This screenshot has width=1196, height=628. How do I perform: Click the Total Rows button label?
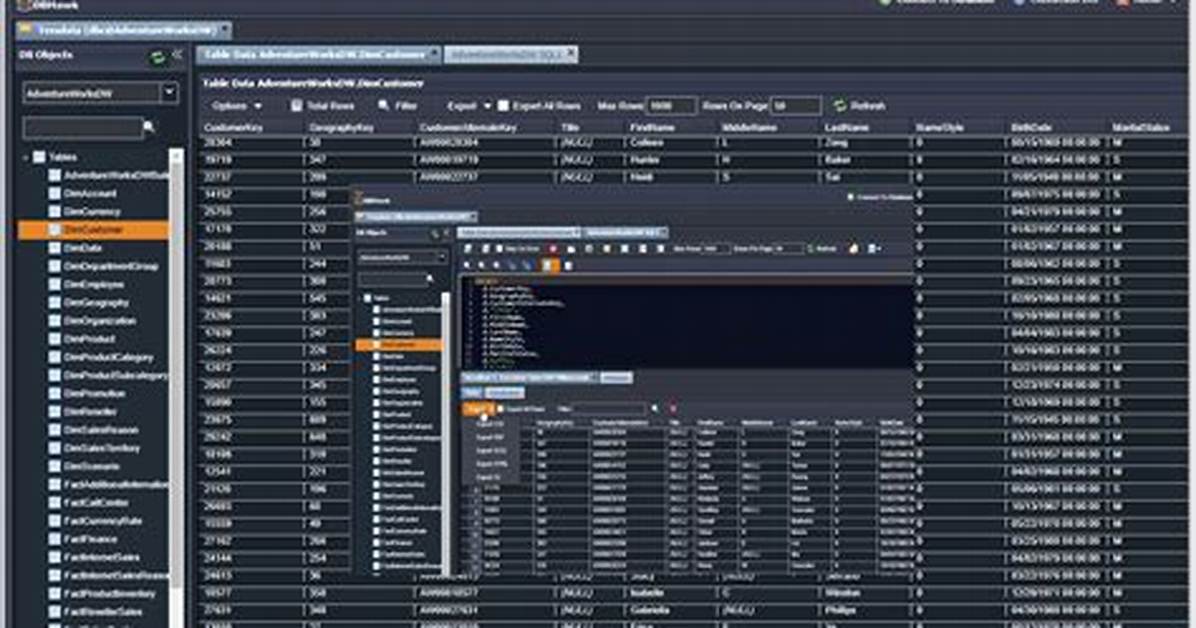[330, 106]
